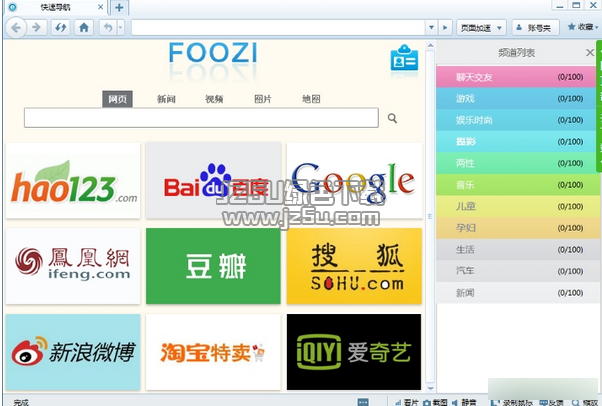Click the scrollbar up arrow
The height and width of the screenshot is (406, 602).
(x=430, y=45)
